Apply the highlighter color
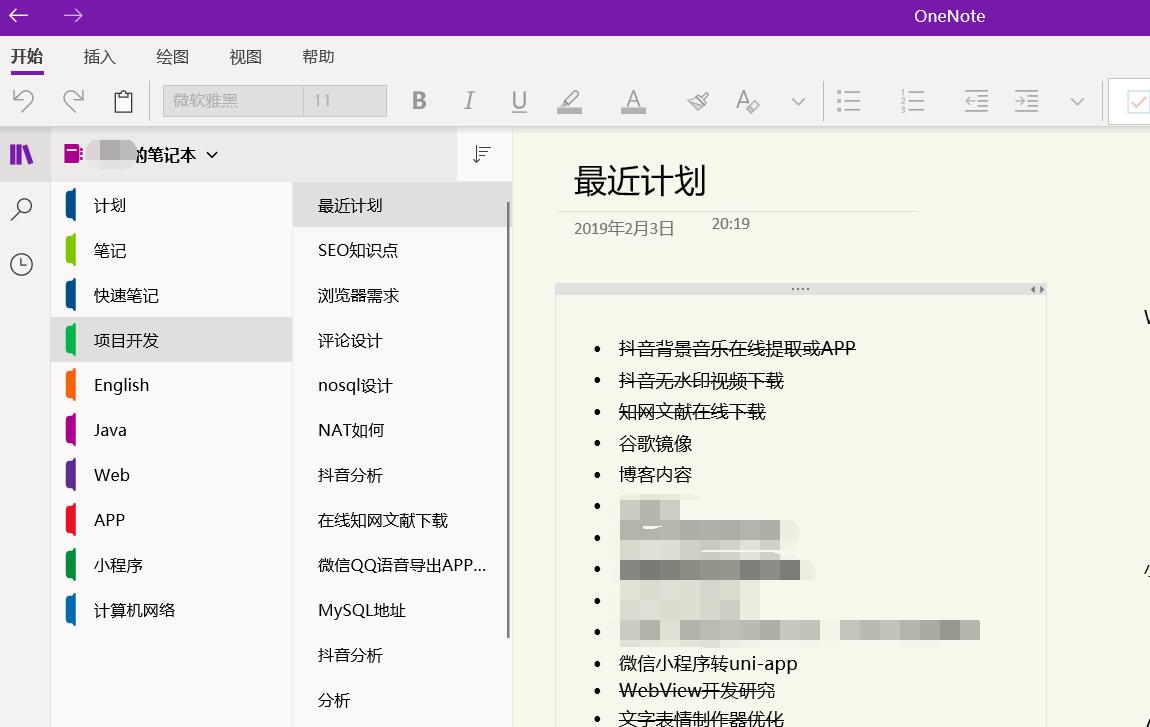The width and height of the screenshot is (1150, 727). point(569,101)
